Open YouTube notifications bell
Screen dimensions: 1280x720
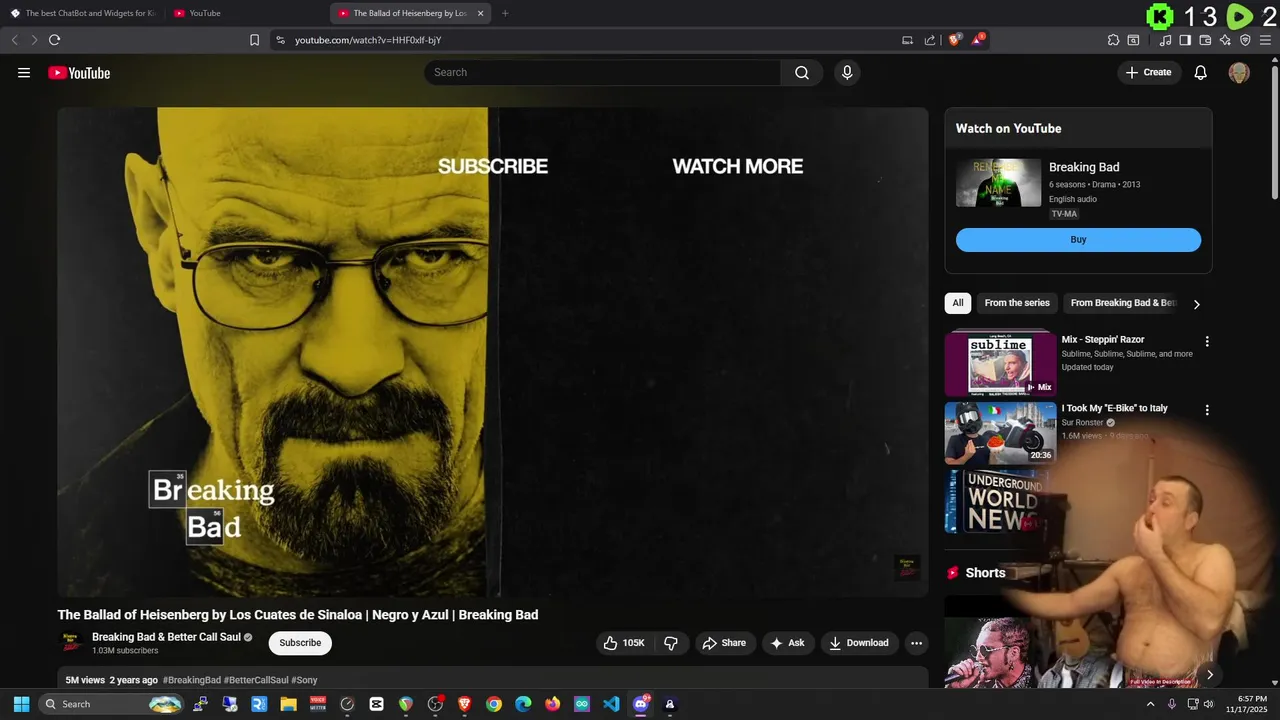click(1201, 72)
